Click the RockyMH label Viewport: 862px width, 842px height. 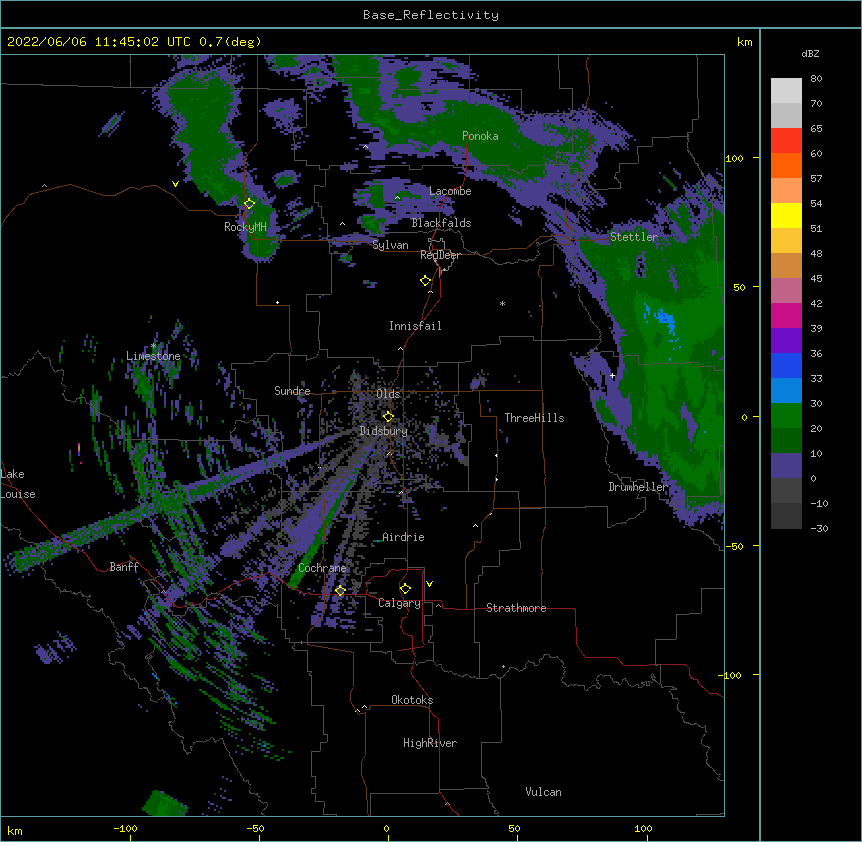[245, 227]
